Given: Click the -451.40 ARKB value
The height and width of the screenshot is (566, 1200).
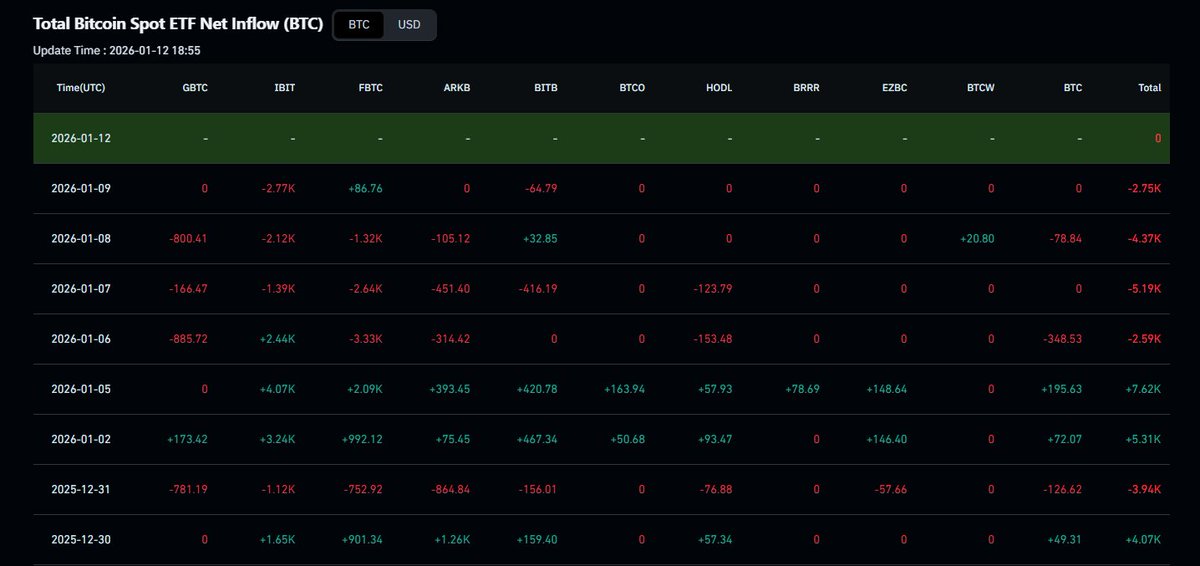Looking at the screenshot, I should (x=451, y=289).
